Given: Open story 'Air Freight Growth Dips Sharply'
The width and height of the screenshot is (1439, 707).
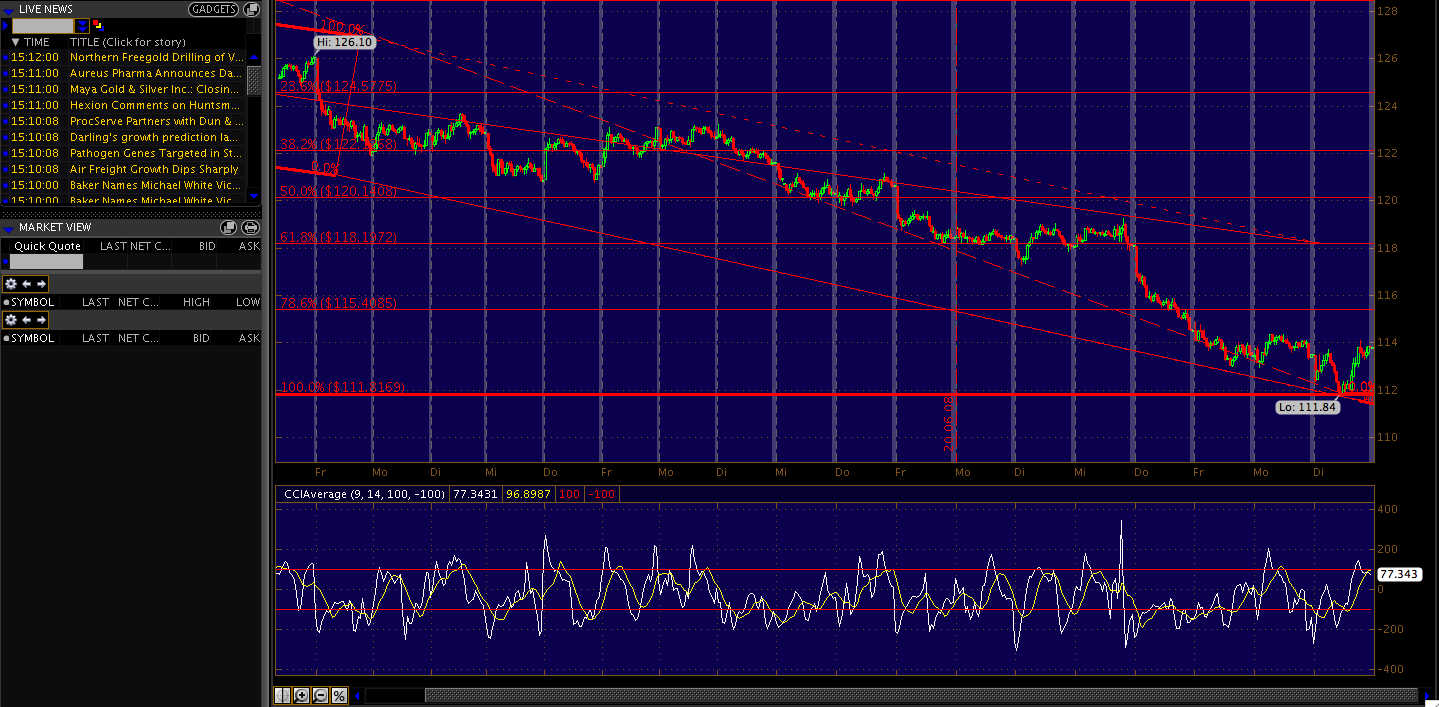Looking at the screenshot, I should tap(154, 169).
